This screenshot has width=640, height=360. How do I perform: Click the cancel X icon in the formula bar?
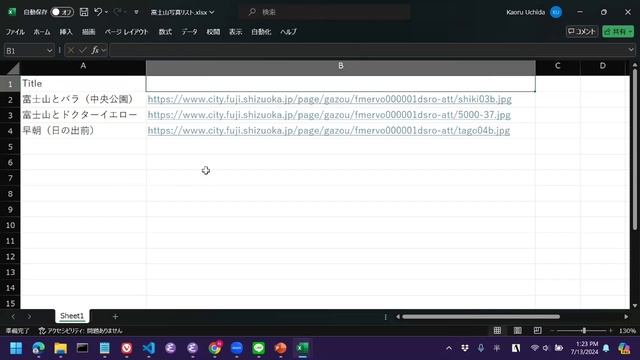tap(71, 50)
